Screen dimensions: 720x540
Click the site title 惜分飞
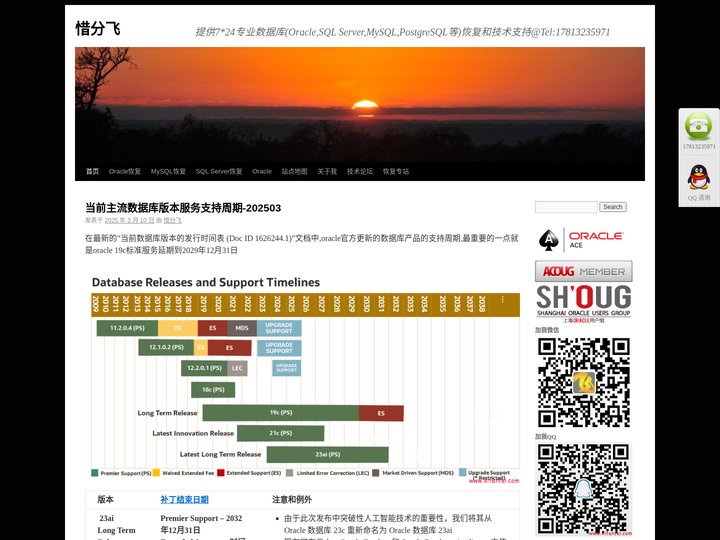click(x=98, y=28)
